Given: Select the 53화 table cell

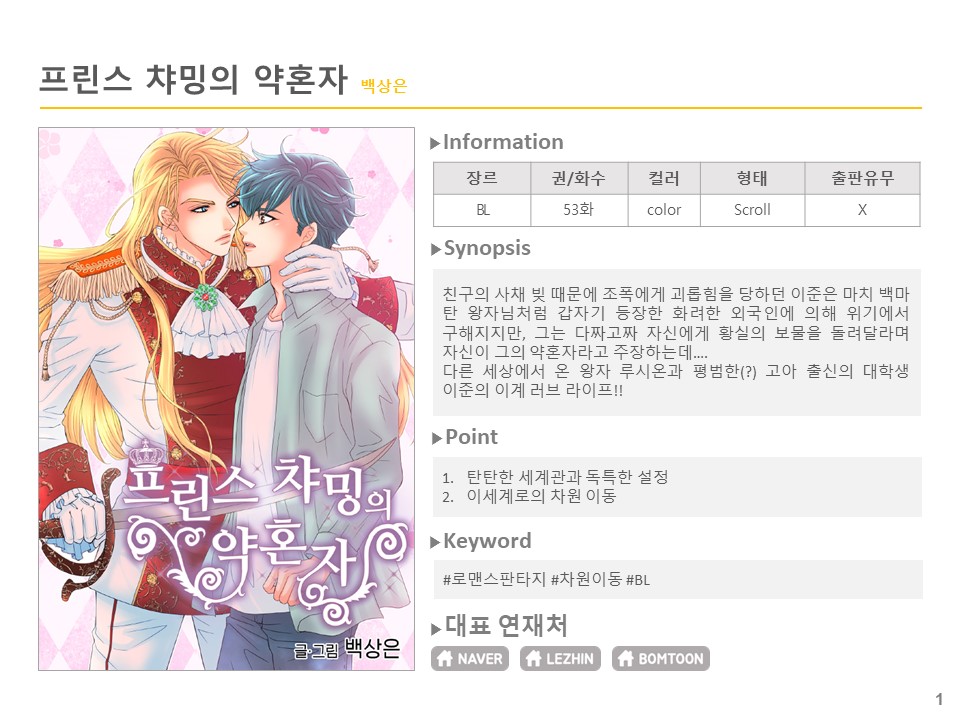Looking at the screenshot, I should point(579,210).
